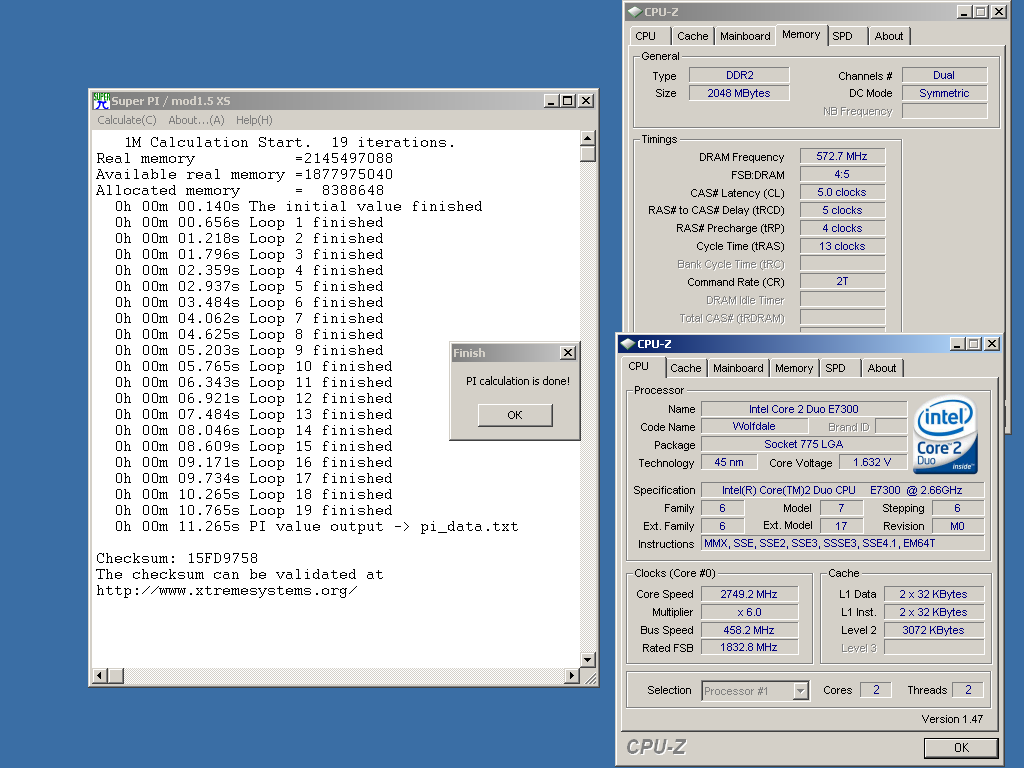Close the Super PI window
Screen dimensions: 1024x768
(x=586, y=101)
